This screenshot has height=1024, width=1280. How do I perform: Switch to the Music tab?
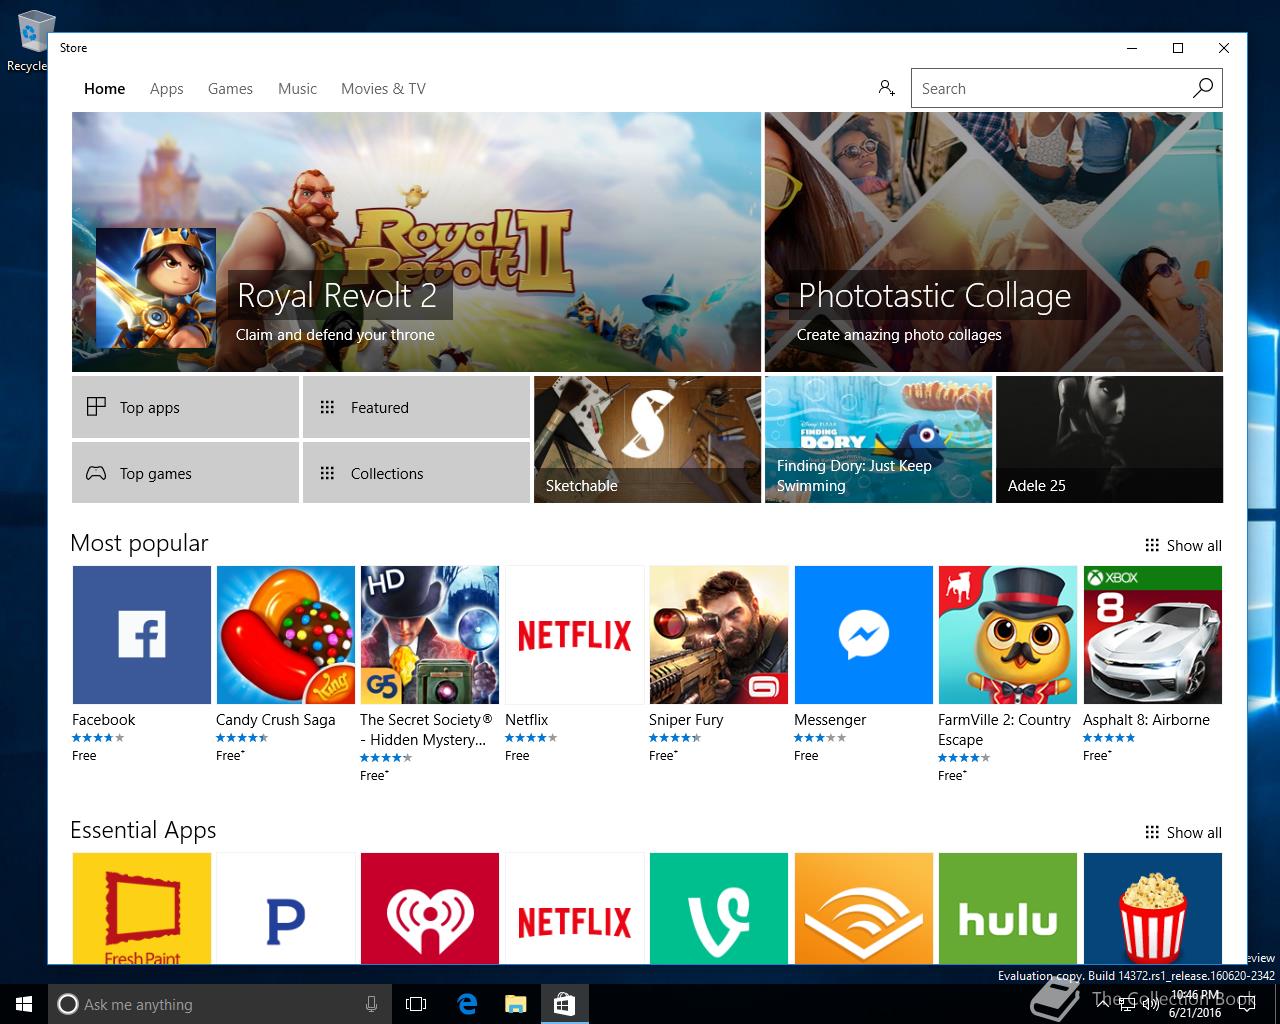click(x=297, y=88)
